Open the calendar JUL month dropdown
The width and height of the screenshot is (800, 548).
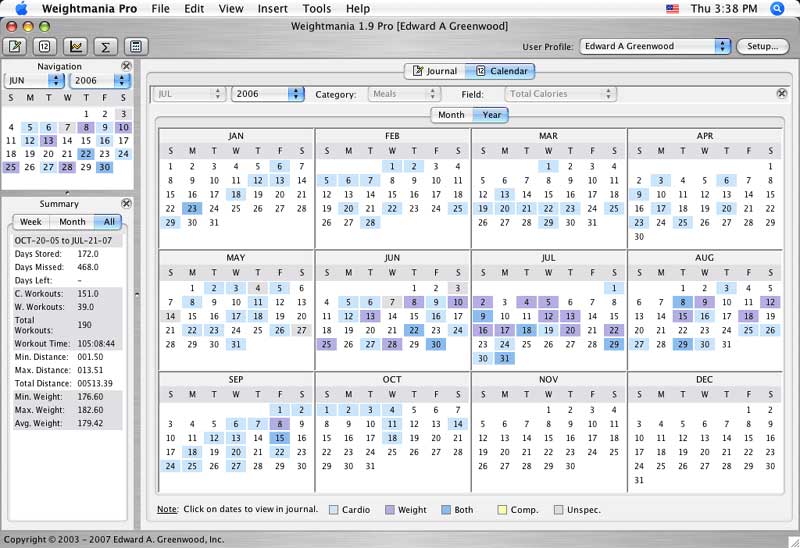[188, 94]
